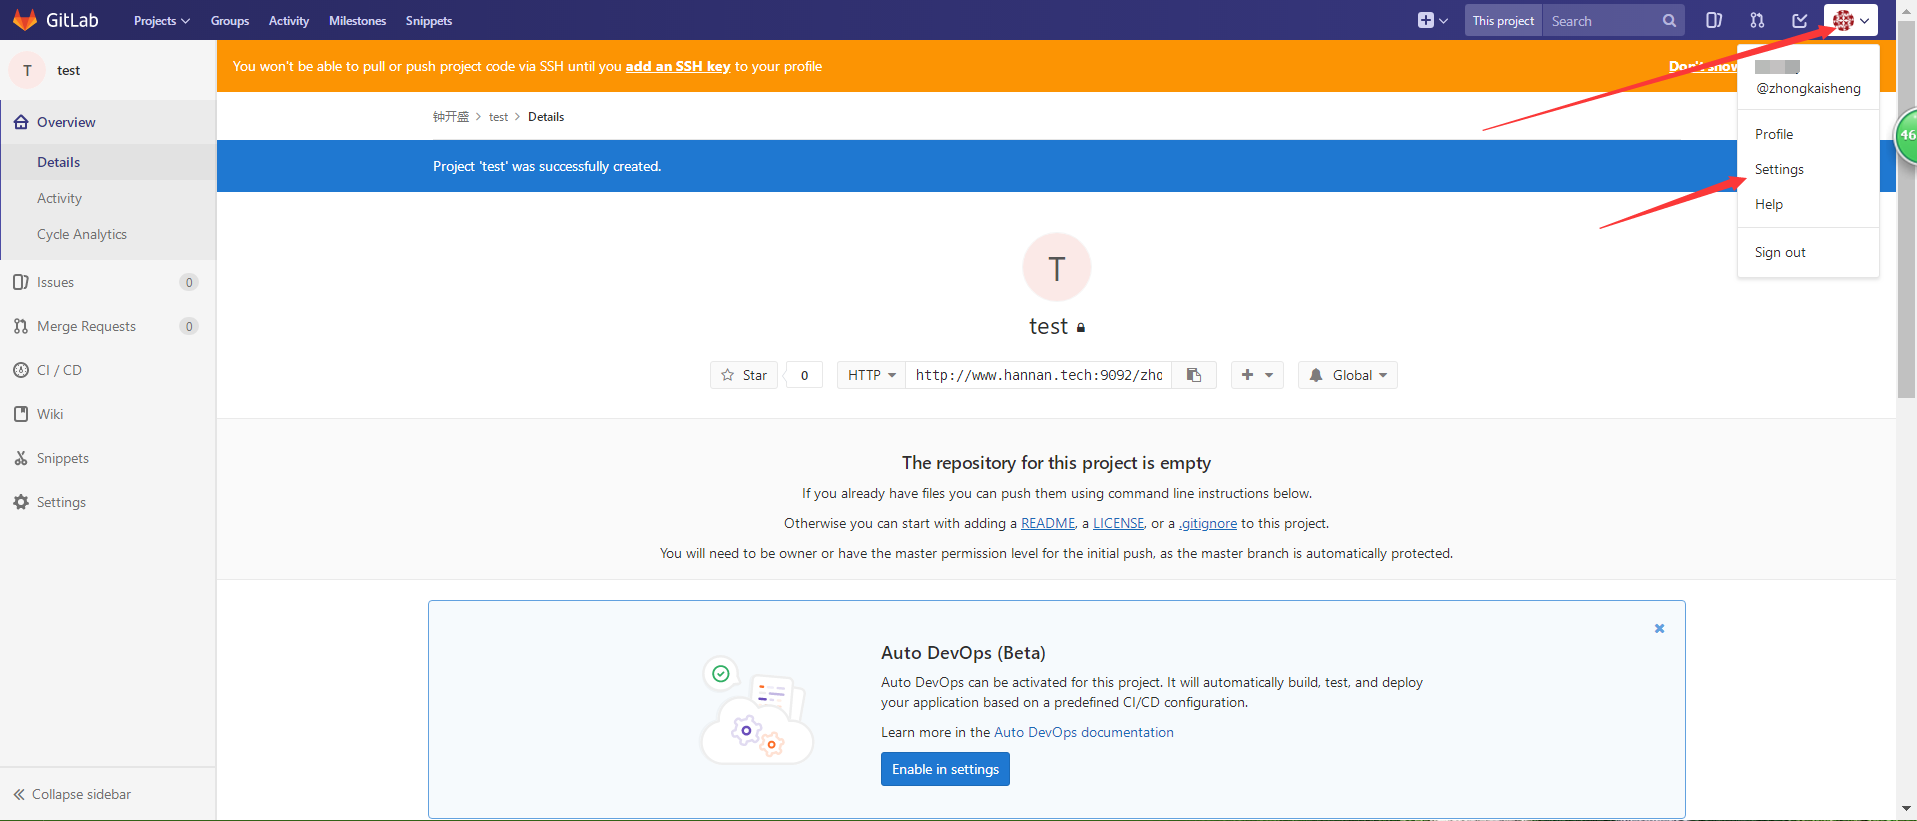Click the Star icon button
The height and width of the screenshot is (821, 1917).
tap(744, 375)
